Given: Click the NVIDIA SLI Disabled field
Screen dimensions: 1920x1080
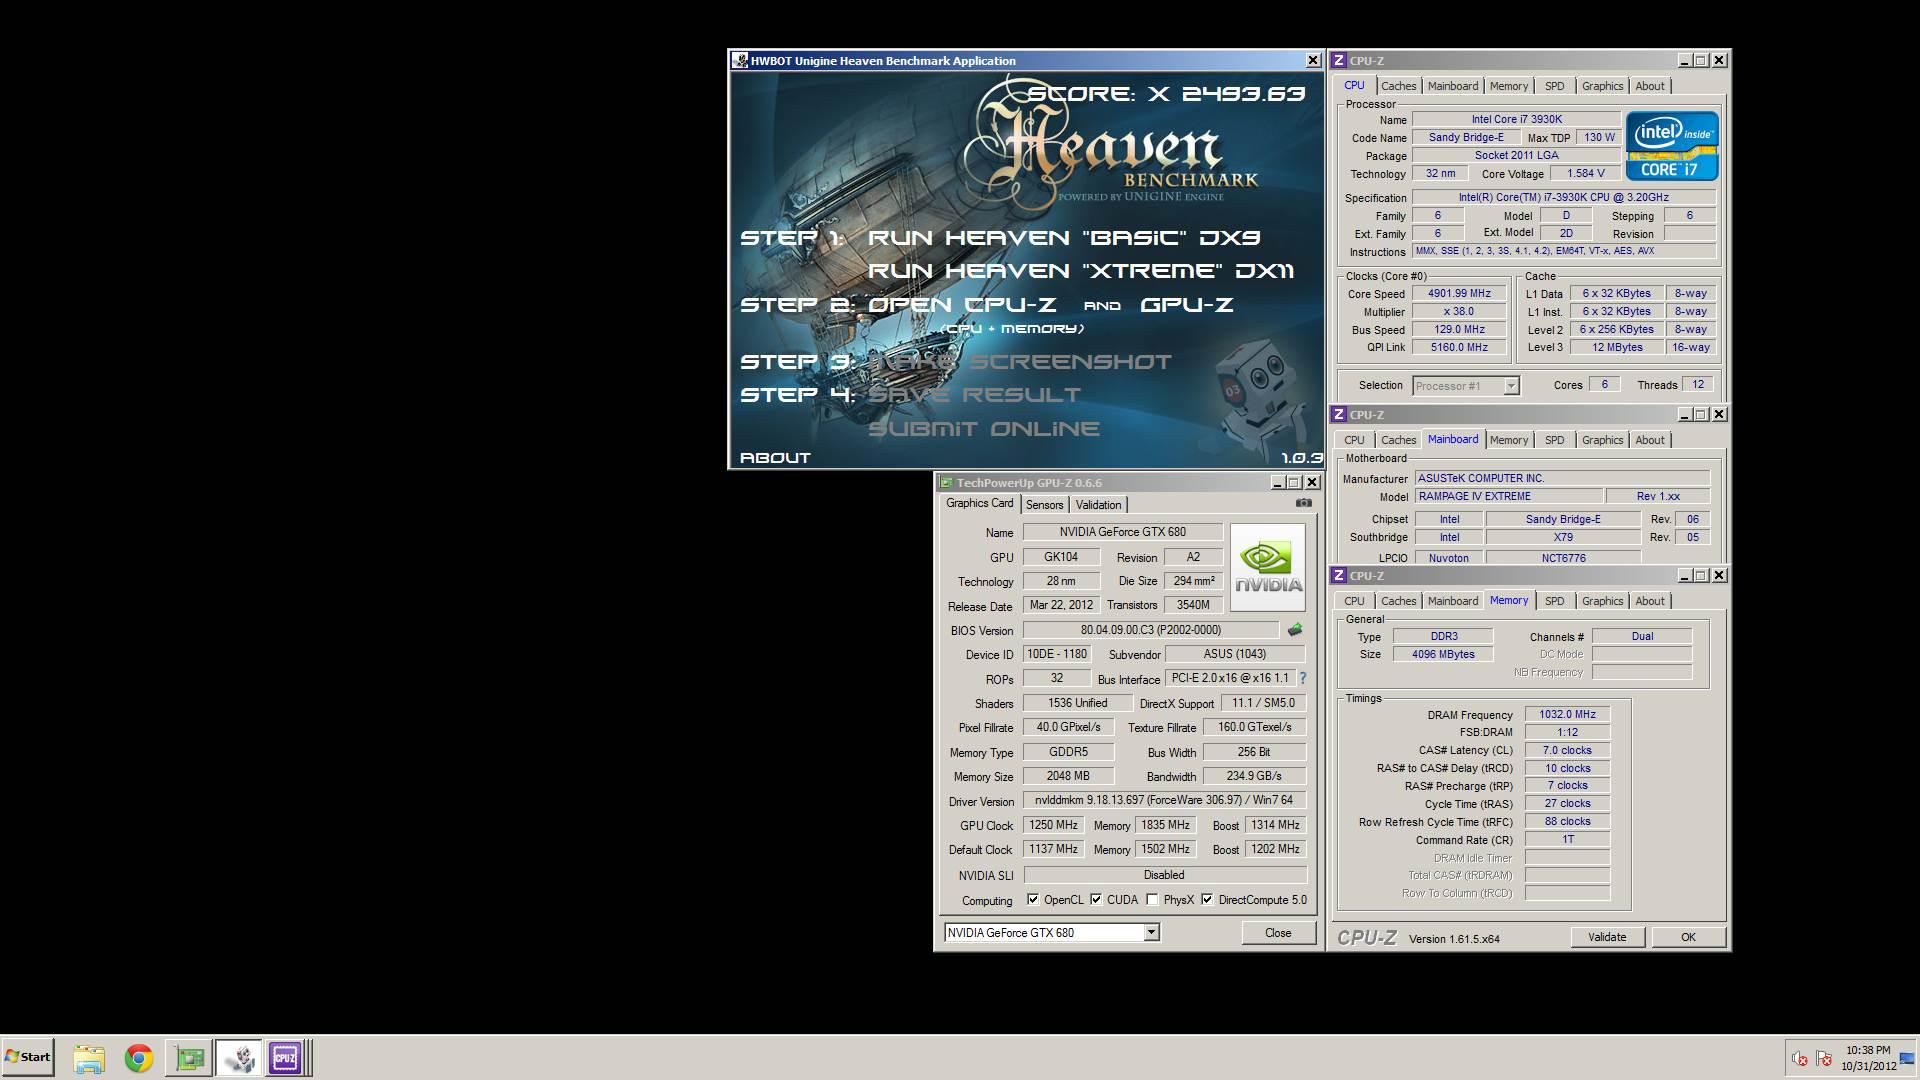Looking at the screenshot, I should click(x=1164, y=875).
